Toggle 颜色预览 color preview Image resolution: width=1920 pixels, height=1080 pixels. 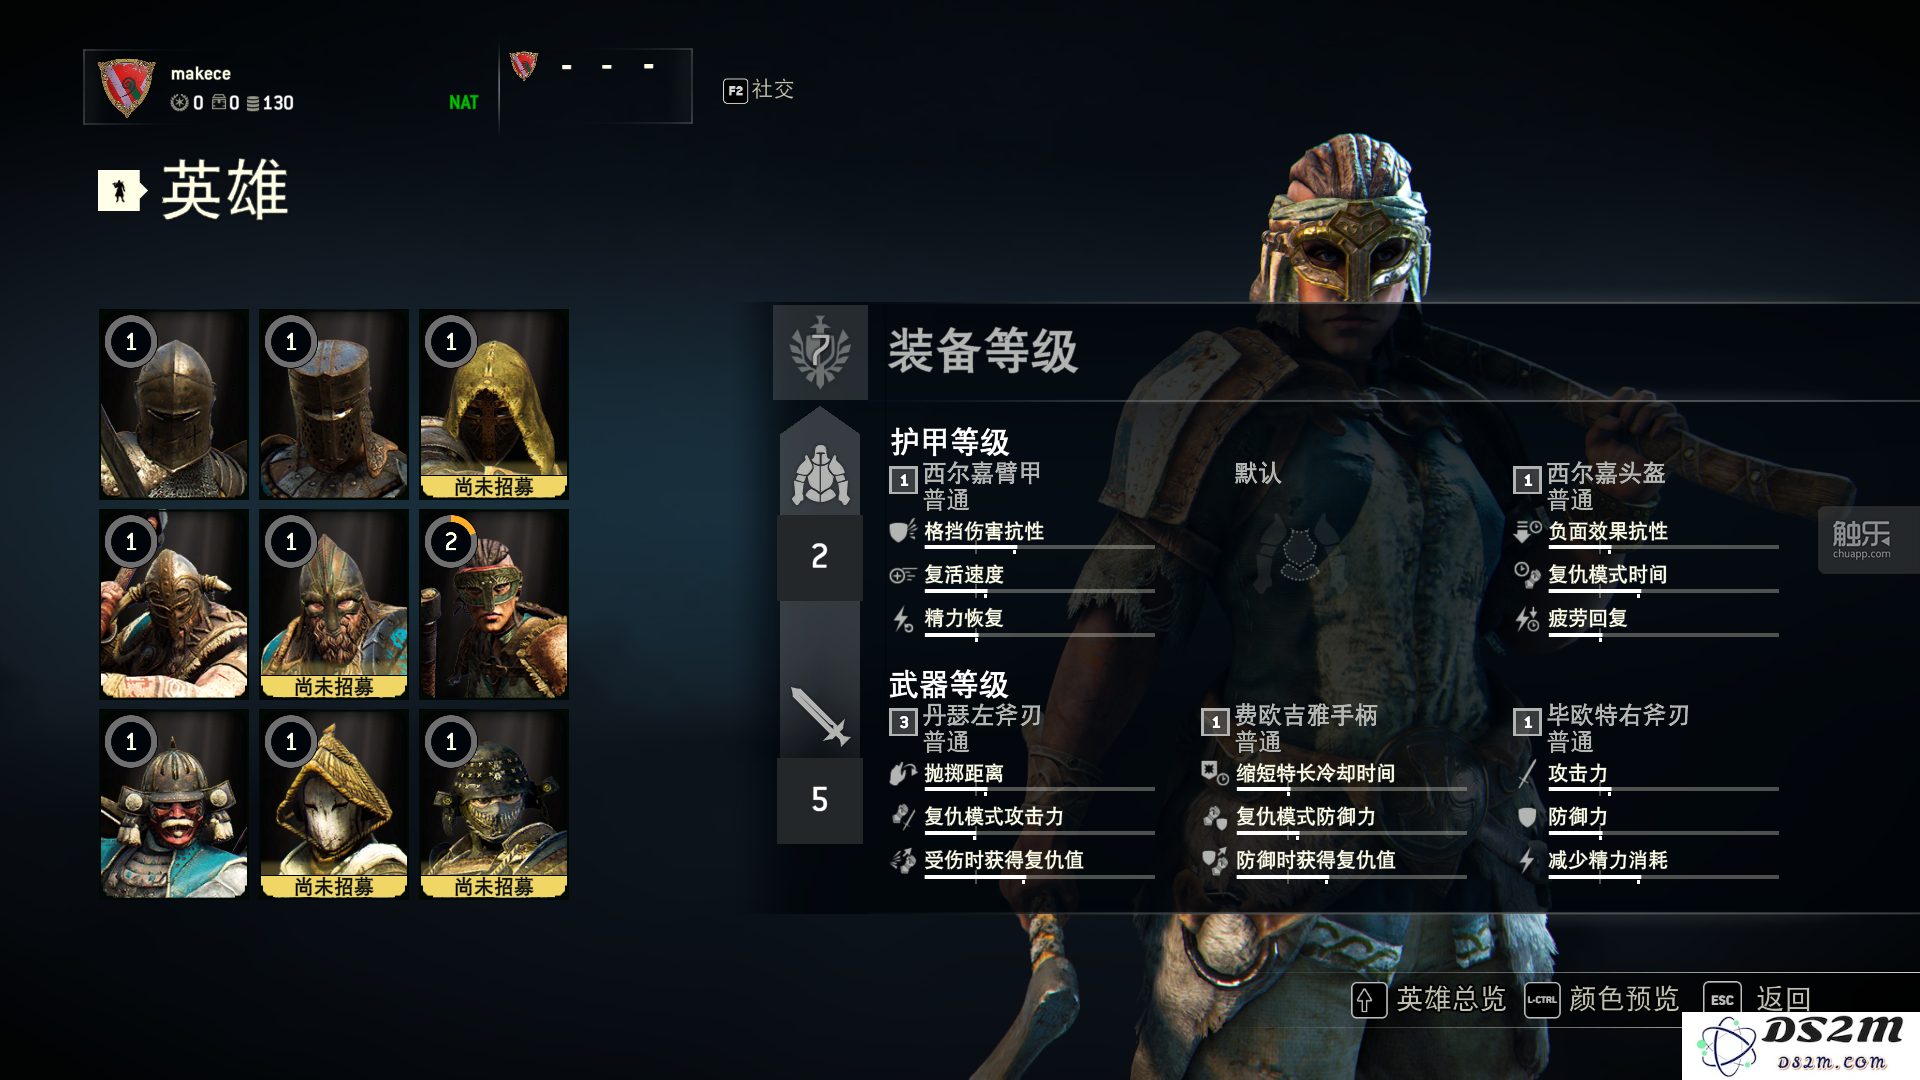point(1602,999)
